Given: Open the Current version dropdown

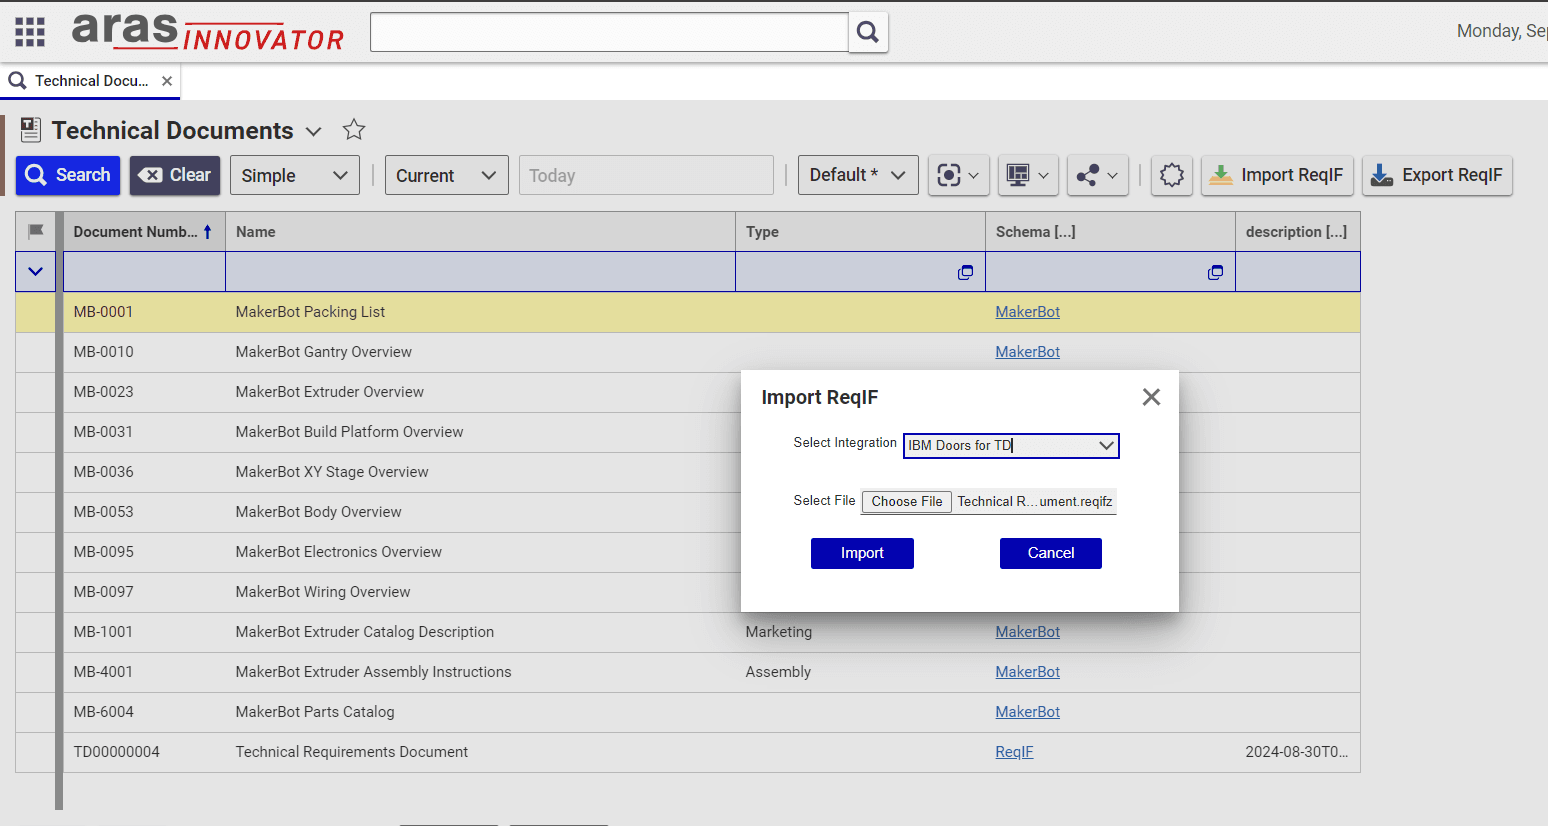Looking at the screenshot, I should pos(446,175).
